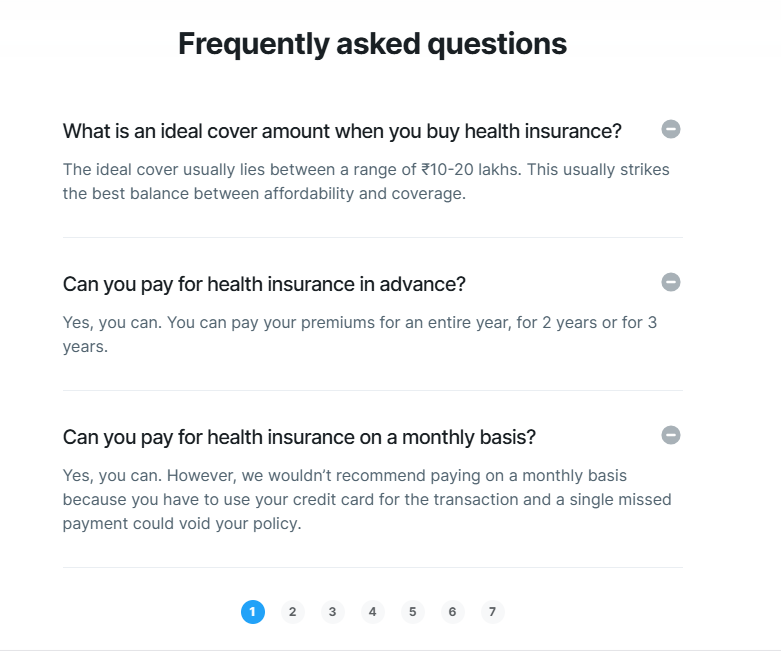
Task: Click 'Can you pay for health insurance in advance?'
Action: pos(264,284)
